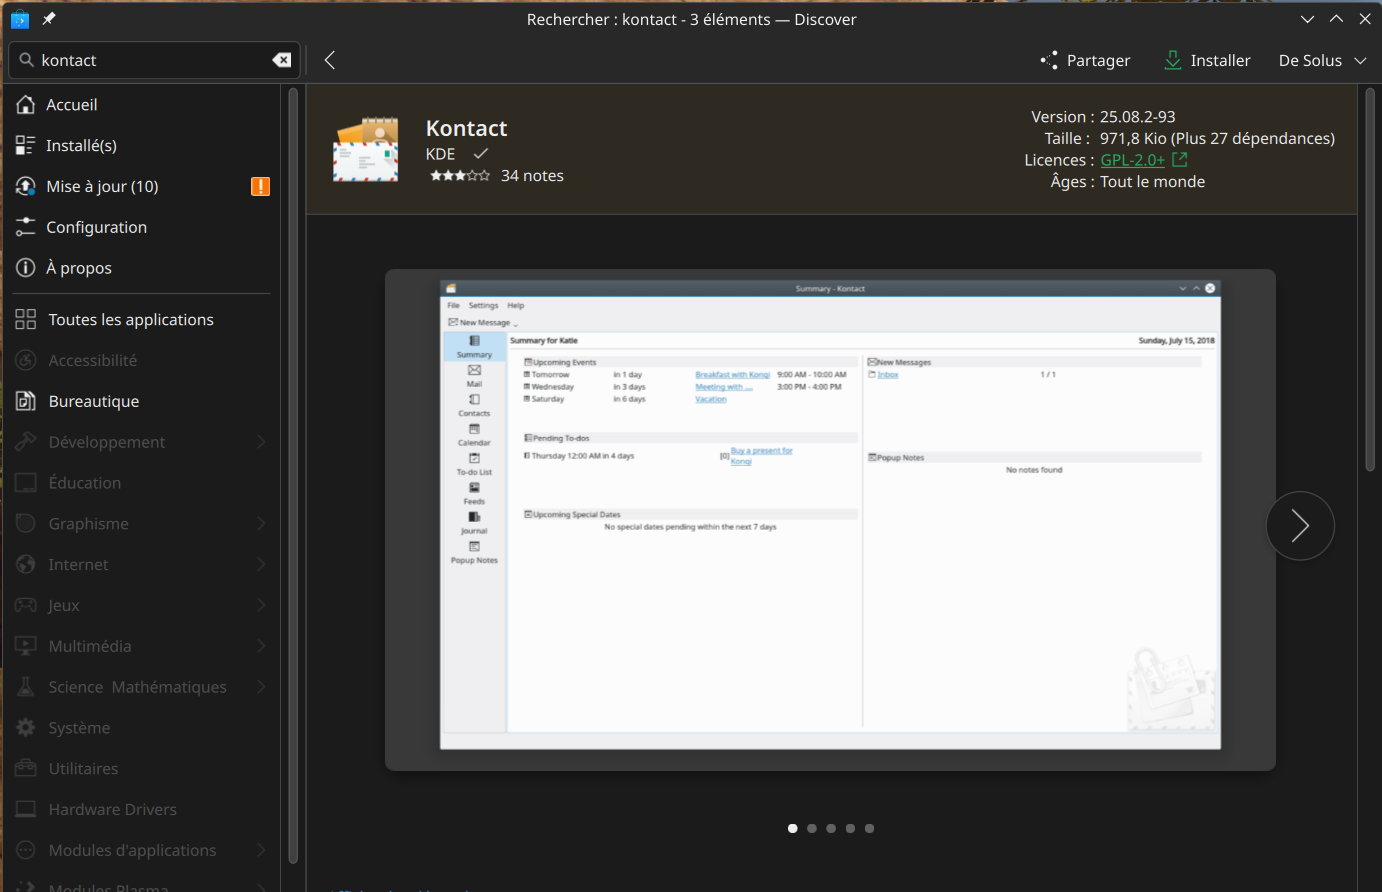This screenshot has height=892, width=1382.
Task: Select the third screenshot pagination dot
Action: click(831, 828)
